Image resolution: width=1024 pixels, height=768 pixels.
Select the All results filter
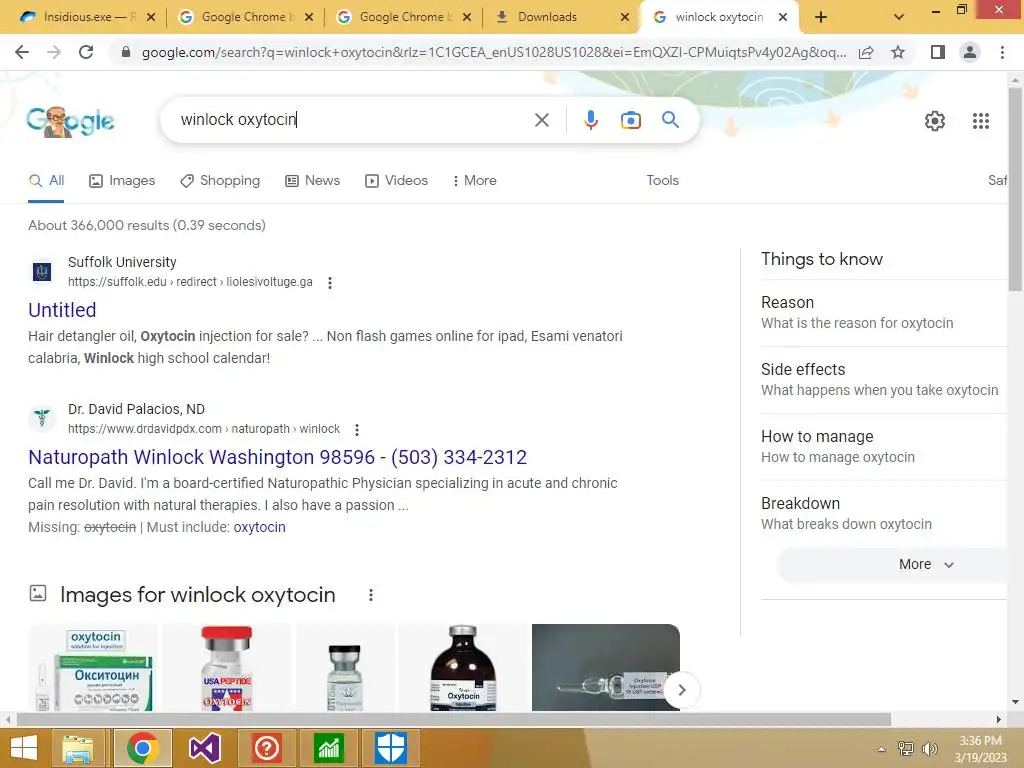46,180
